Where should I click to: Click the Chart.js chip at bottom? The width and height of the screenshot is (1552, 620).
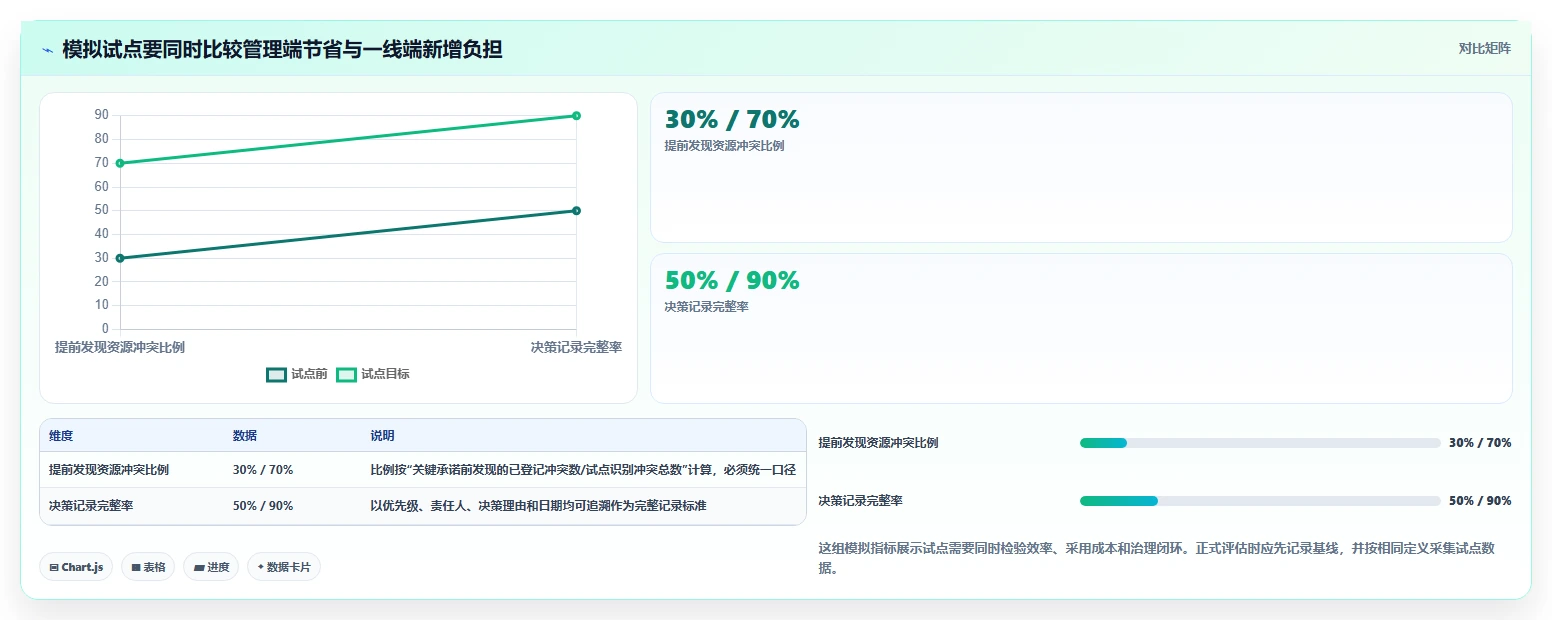pyautogui.click(x=76, y=567)
